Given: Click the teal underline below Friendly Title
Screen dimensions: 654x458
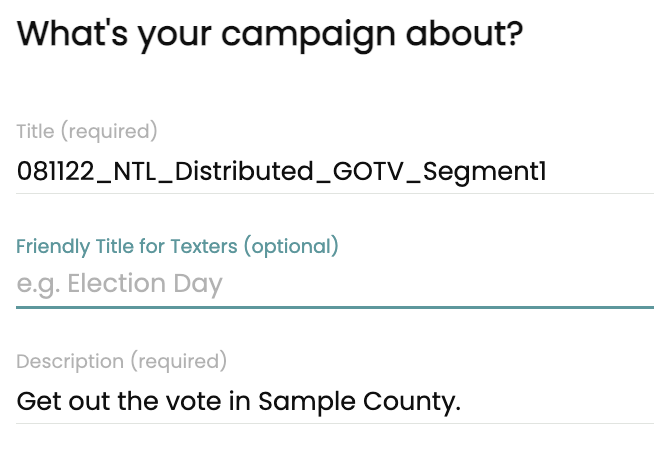Looking at the screenshot, I should click(x=334, y=307).
